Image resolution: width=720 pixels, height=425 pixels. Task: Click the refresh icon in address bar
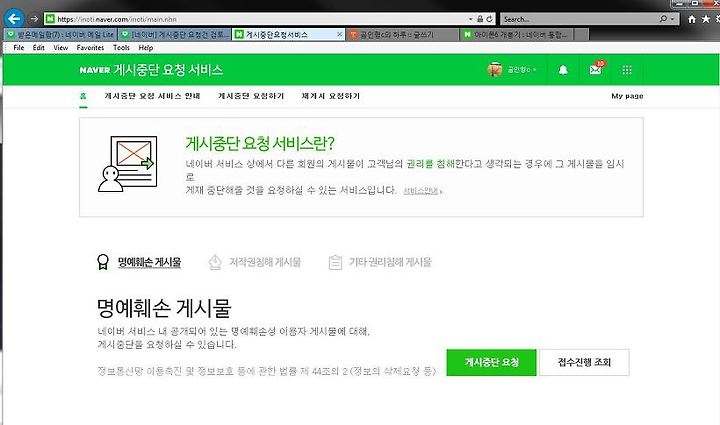tap(489, 19)
